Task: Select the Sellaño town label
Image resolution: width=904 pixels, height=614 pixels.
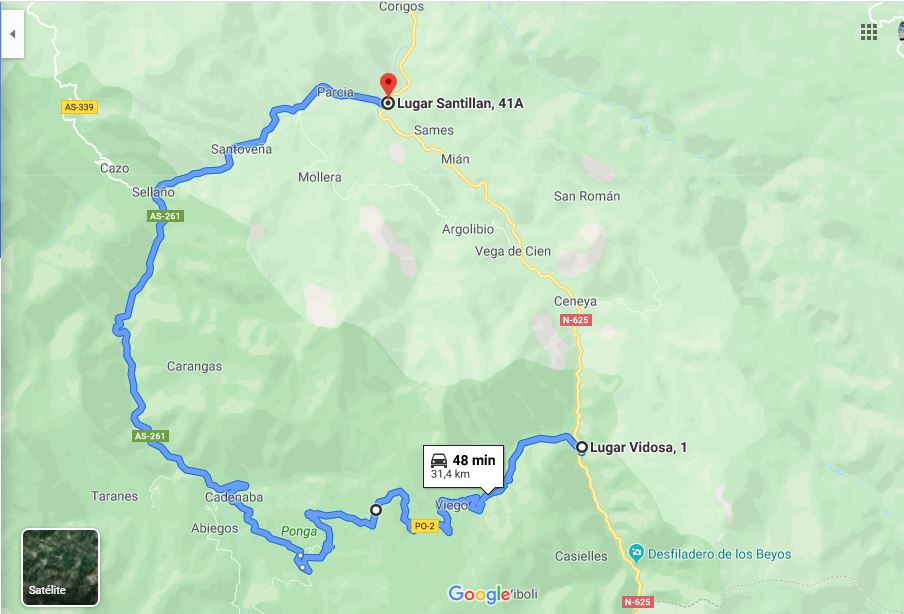Action: pyautogui.click(x=153, y=192)
